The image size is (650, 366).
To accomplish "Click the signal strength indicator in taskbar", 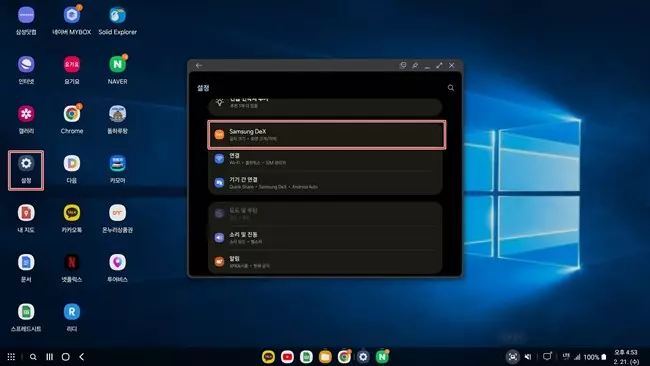I will [x=577, y=356].
